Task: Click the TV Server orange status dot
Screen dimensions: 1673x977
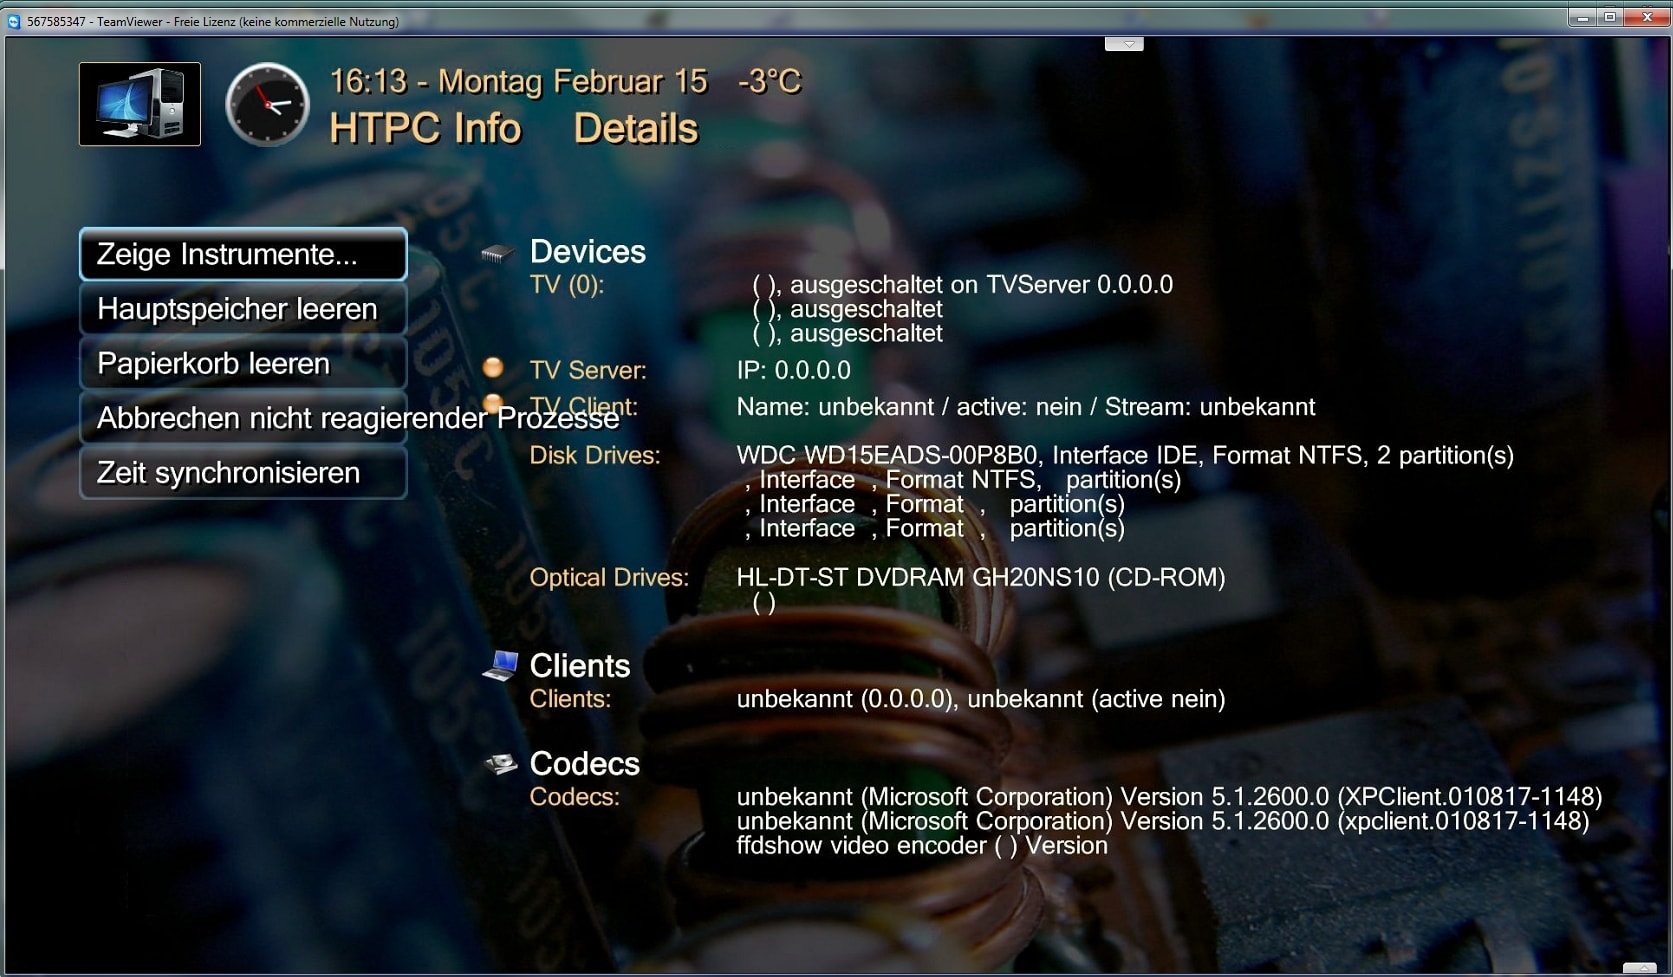Action: click(x=493, y=368)
